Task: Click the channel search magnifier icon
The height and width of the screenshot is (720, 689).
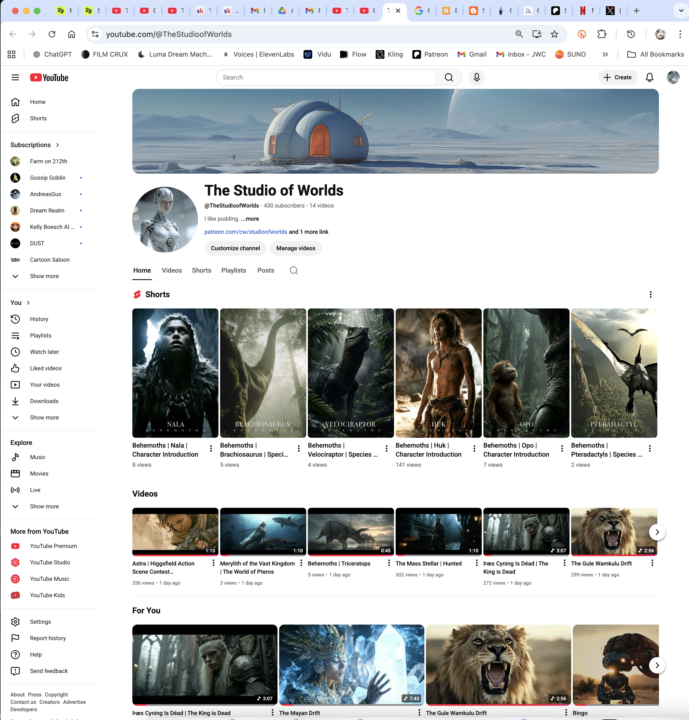Action: 294,270
